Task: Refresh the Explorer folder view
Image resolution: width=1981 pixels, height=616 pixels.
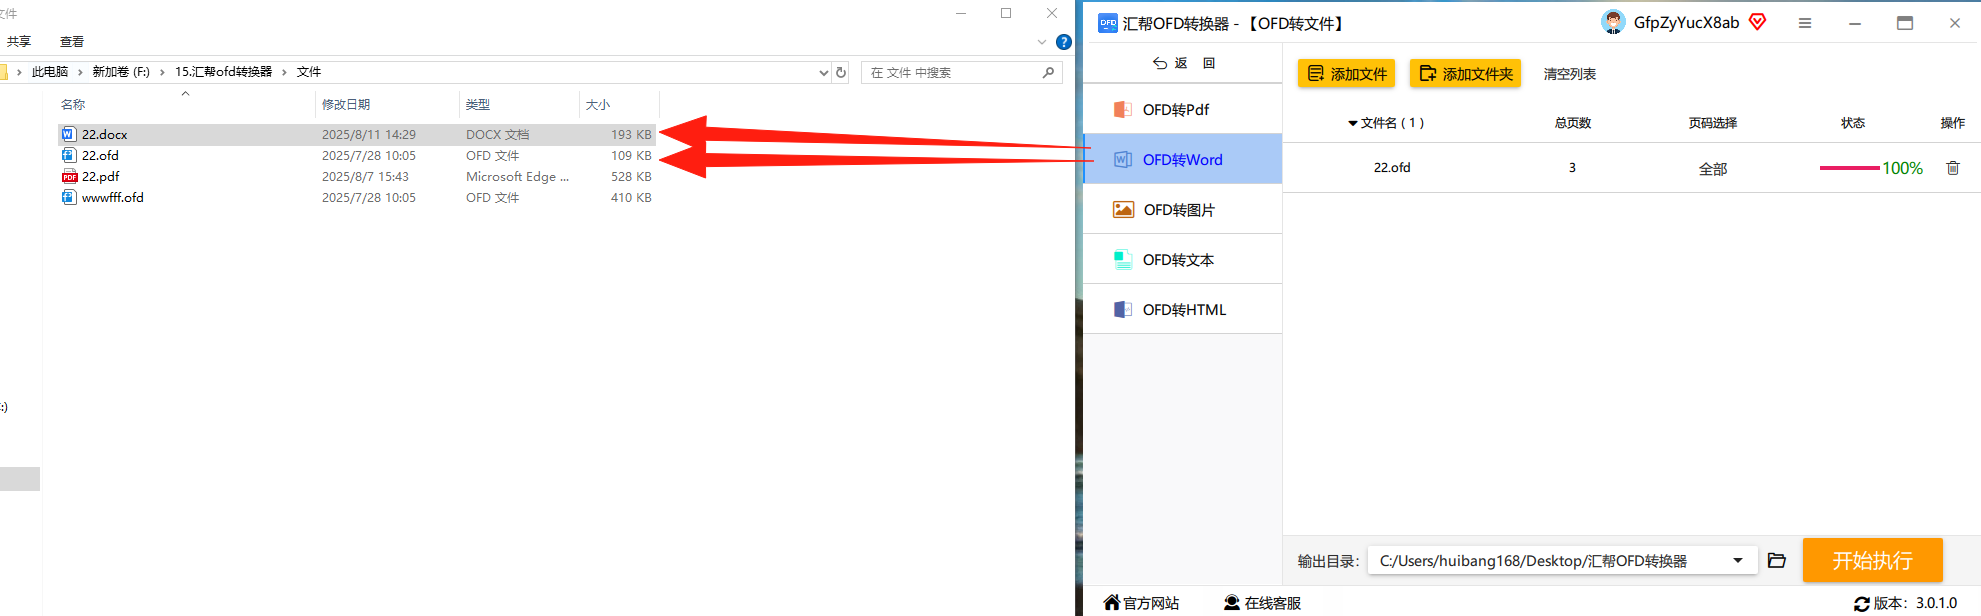Action: tap(841, 72)
